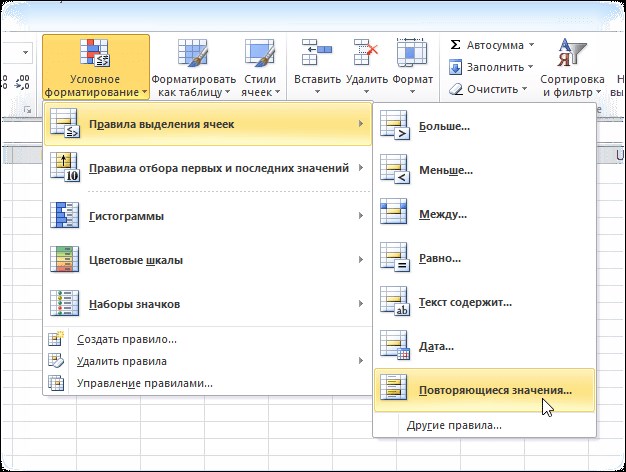Viewport: 626px width, 472px height.
Task: Click the Заполнить fill-down icon
Action: pos(455,67)
